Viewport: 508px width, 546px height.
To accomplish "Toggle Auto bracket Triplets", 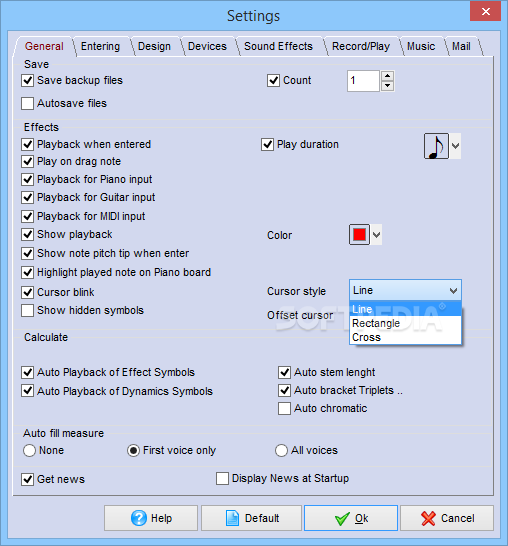I will [284, 390].
